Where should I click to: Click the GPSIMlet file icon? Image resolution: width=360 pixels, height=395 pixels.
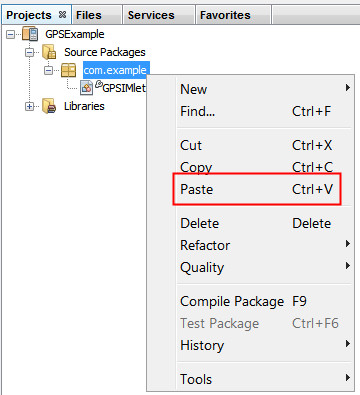point(87,88)
